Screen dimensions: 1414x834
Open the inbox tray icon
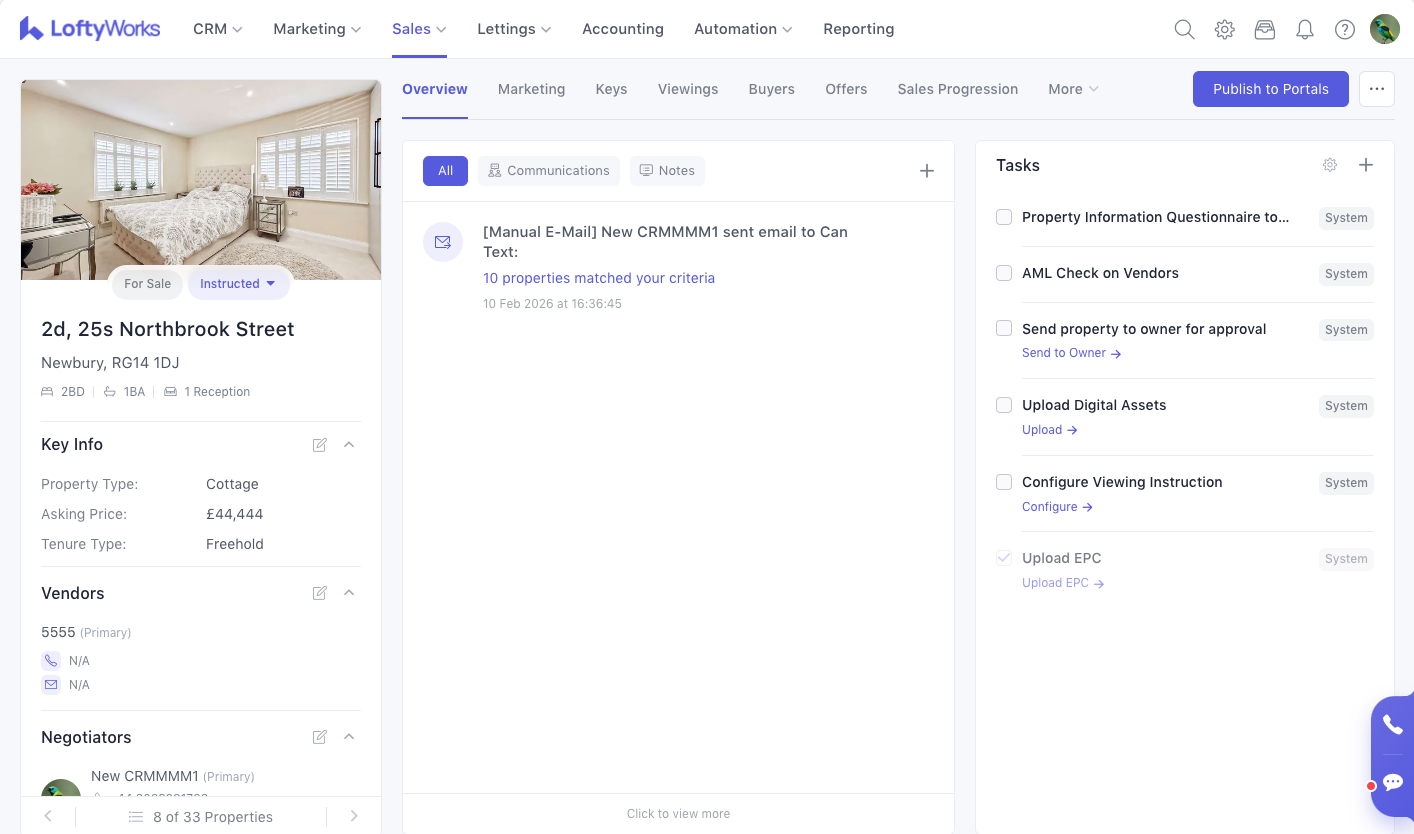pyautogui.click(x=1265, y=30)
